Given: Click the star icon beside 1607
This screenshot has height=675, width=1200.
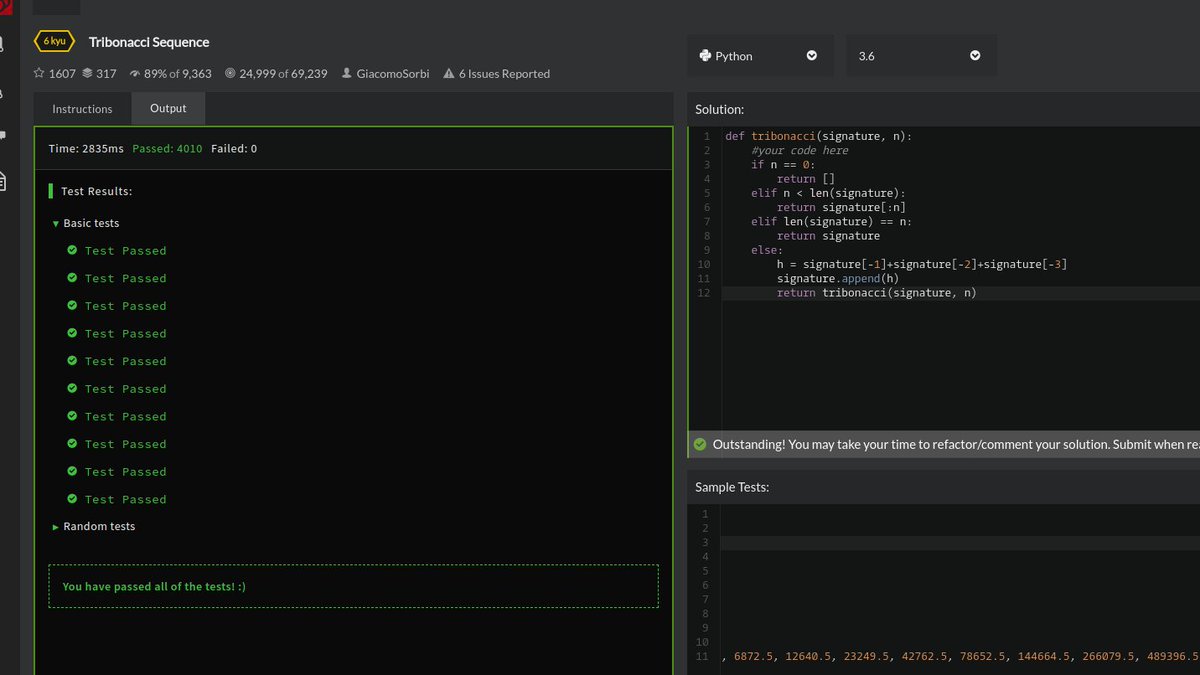Looking at the screenshot, I should [x=39, y=73].
